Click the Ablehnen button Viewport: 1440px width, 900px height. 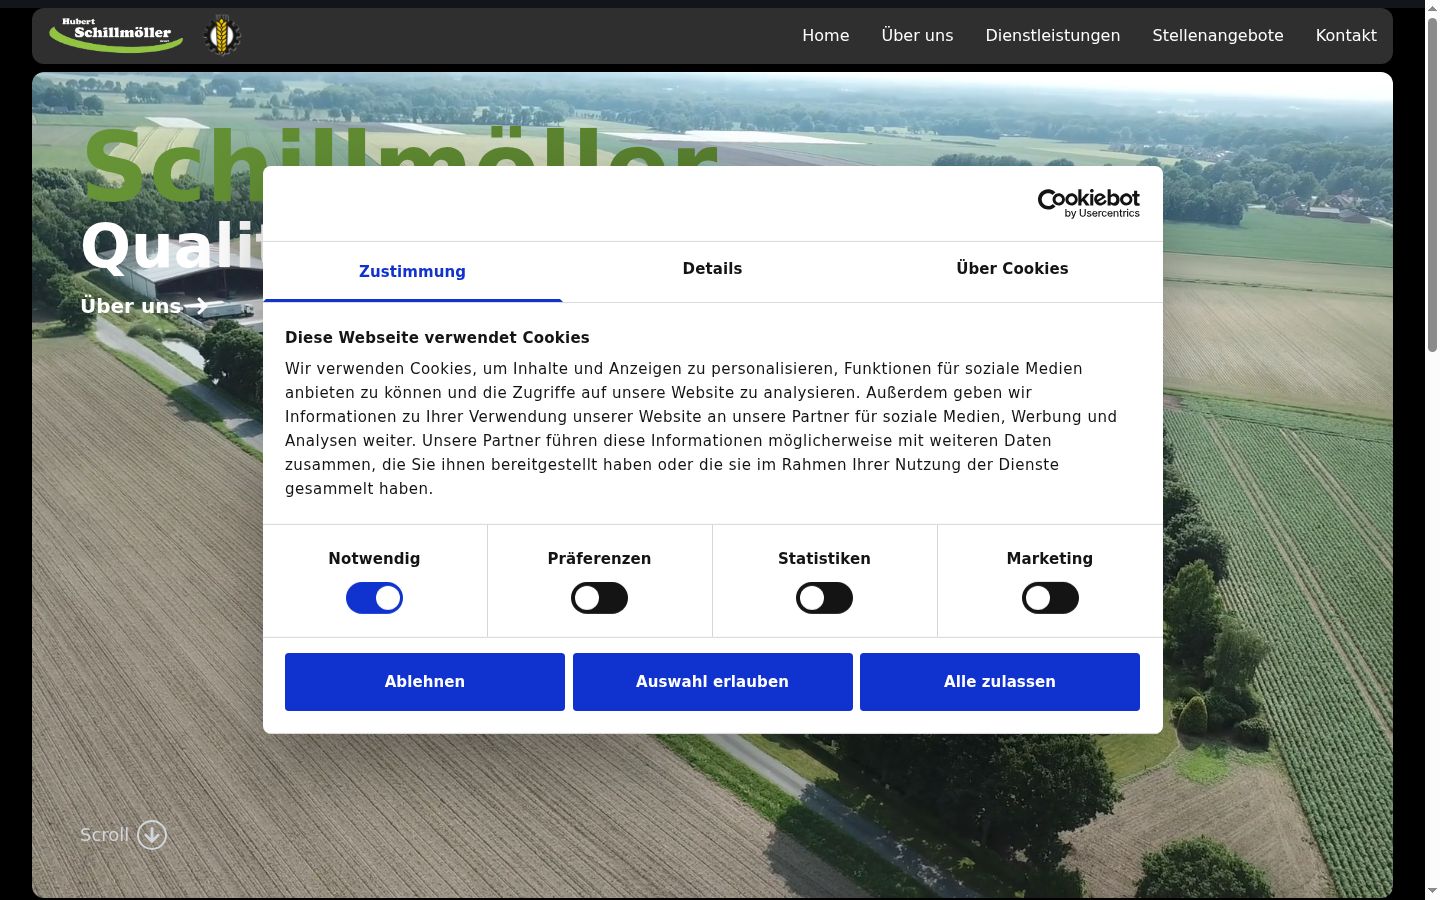(x=425, y=682)
